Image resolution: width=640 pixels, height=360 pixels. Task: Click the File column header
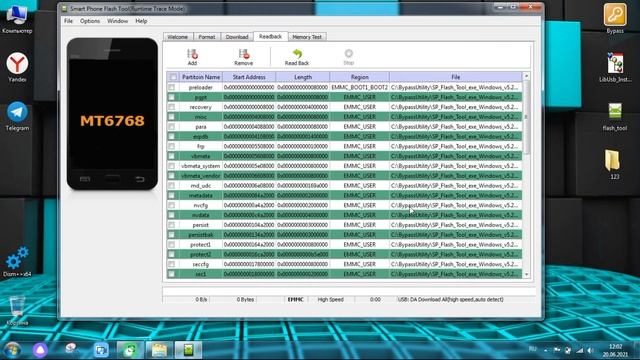pyautogui.click(x=456, y=77)
